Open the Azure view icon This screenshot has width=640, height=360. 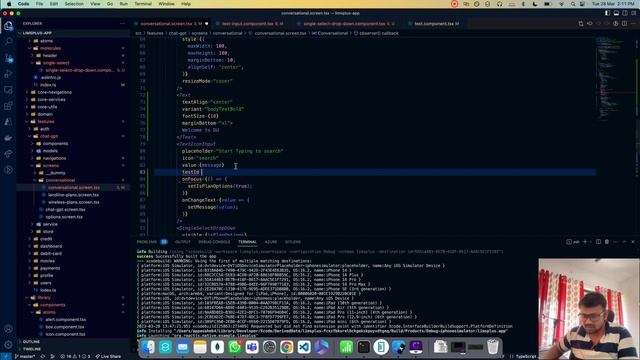[x=8, y=122]
